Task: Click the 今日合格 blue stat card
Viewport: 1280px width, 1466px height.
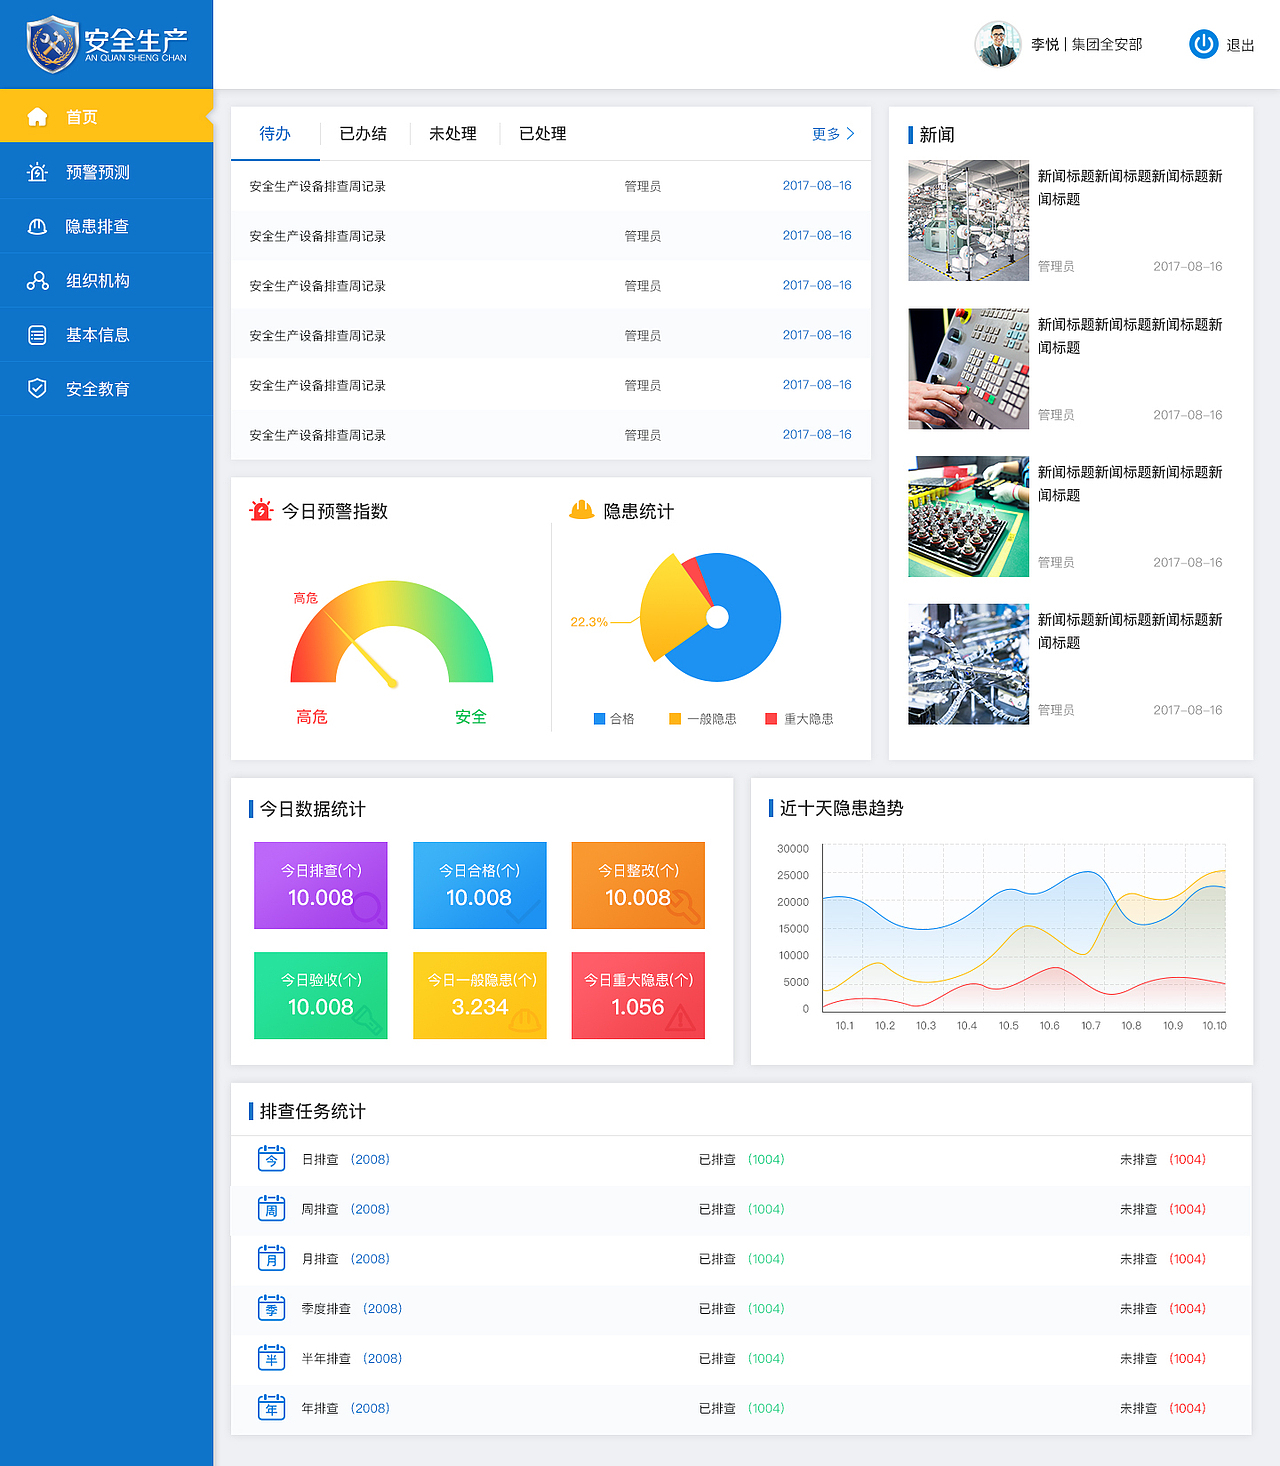Action: click(x=479, y=885)
